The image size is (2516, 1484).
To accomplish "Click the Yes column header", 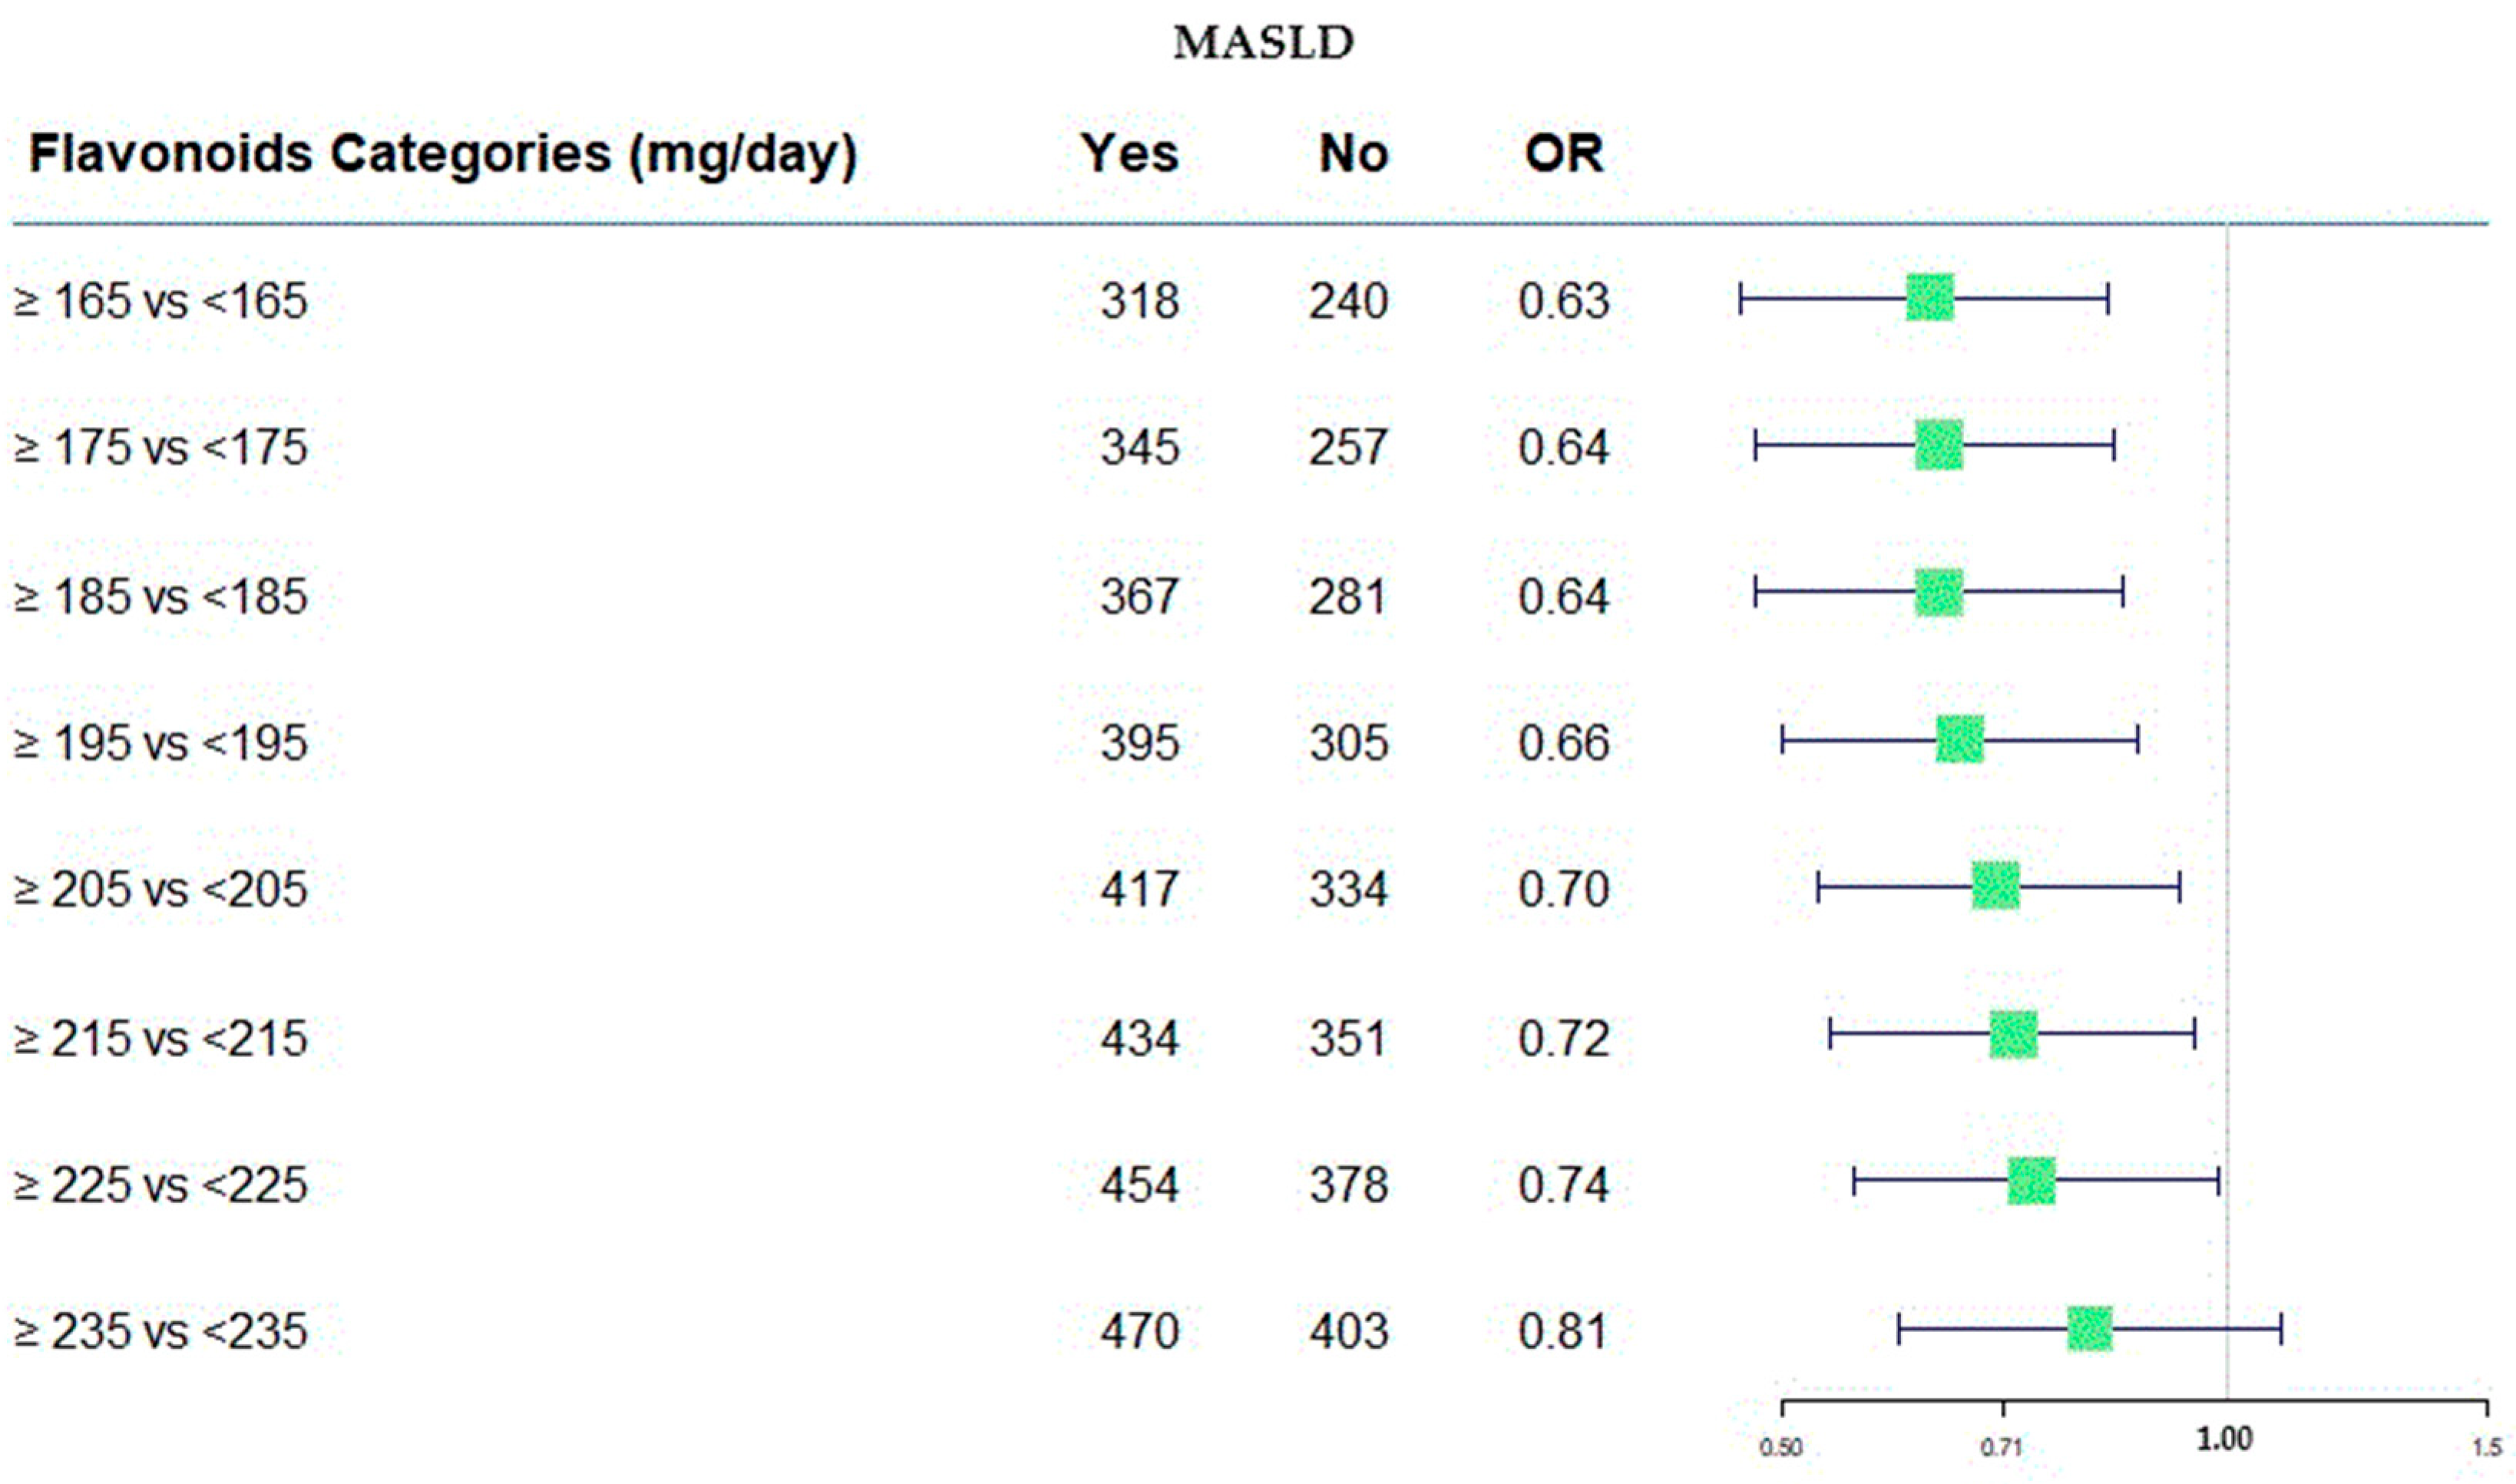I will coord(1130,154).
